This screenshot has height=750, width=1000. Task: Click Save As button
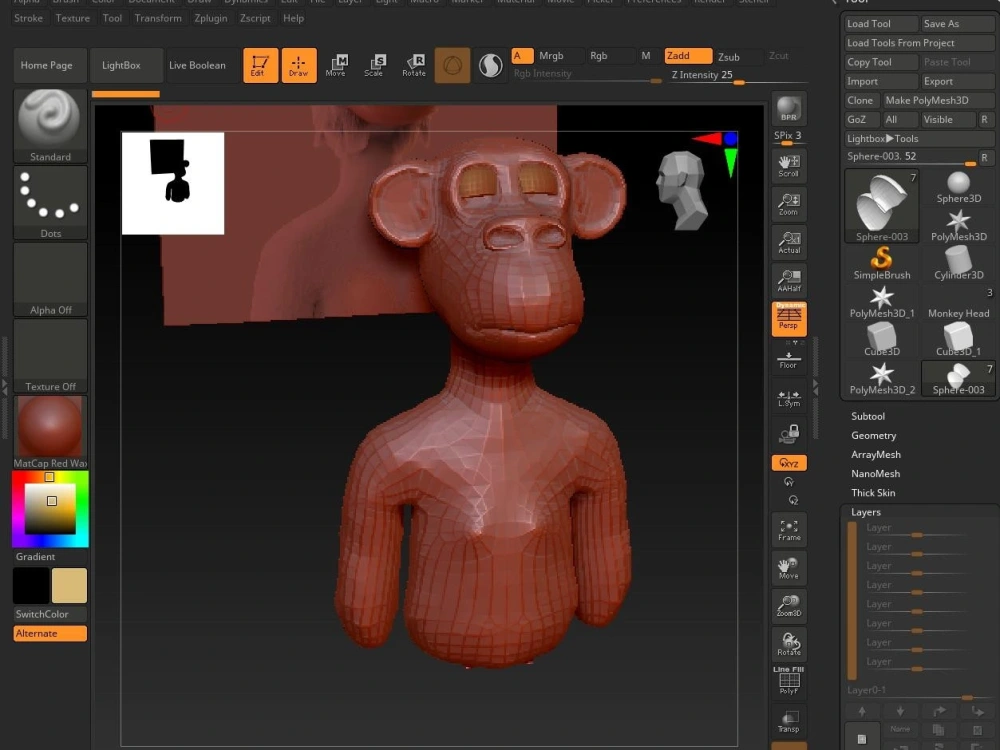click(958, 24)
